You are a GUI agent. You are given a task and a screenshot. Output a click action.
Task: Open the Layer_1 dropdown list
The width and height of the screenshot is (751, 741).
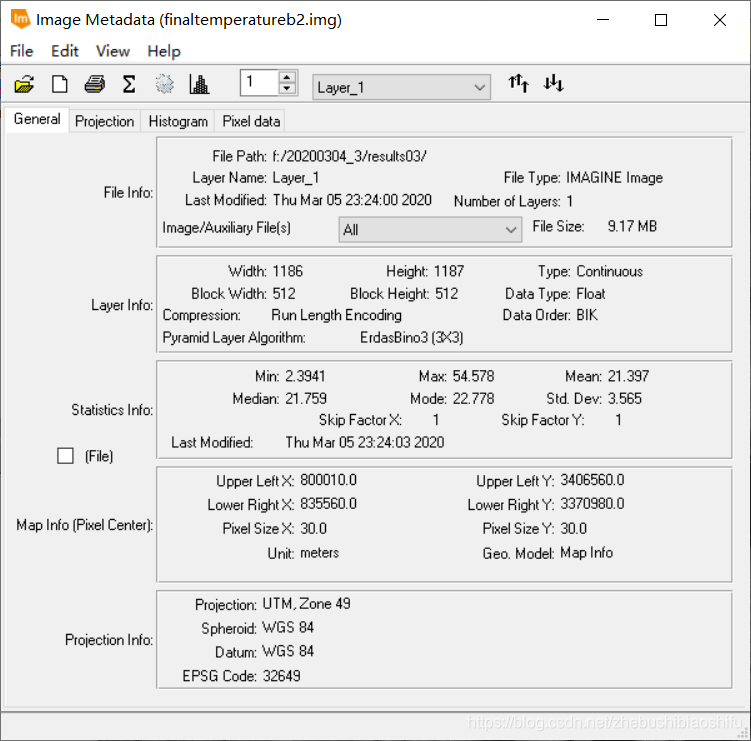click(401, 87)
